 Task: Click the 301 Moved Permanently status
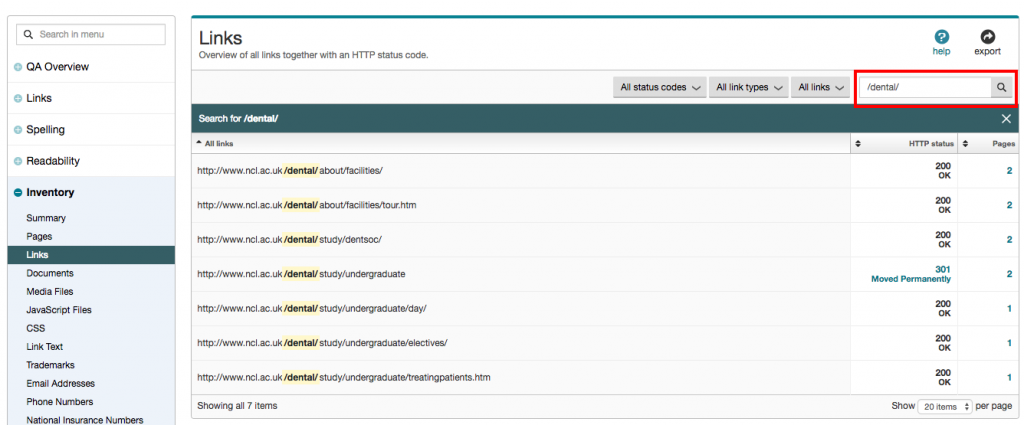point(913,274)
